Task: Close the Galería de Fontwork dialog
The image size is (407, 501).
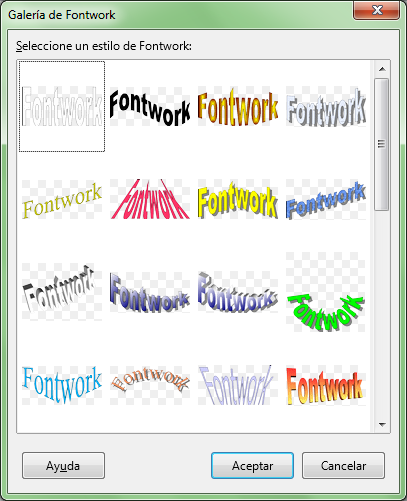Action: [376, 10]
